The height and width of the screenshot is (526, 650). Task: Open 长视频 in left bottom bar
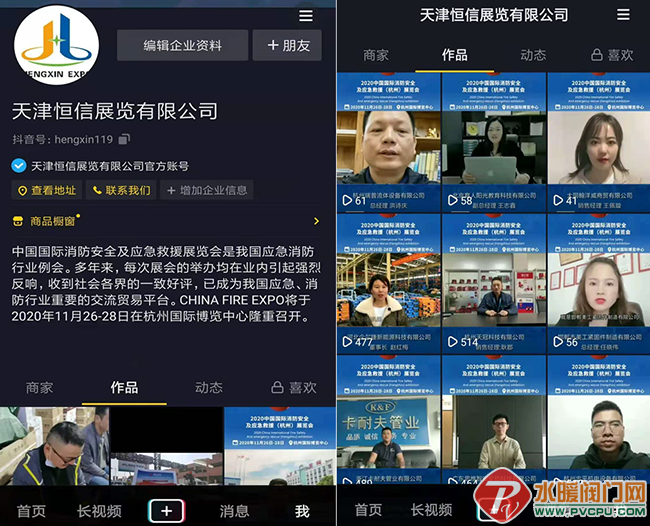click(x=99, y=511)
